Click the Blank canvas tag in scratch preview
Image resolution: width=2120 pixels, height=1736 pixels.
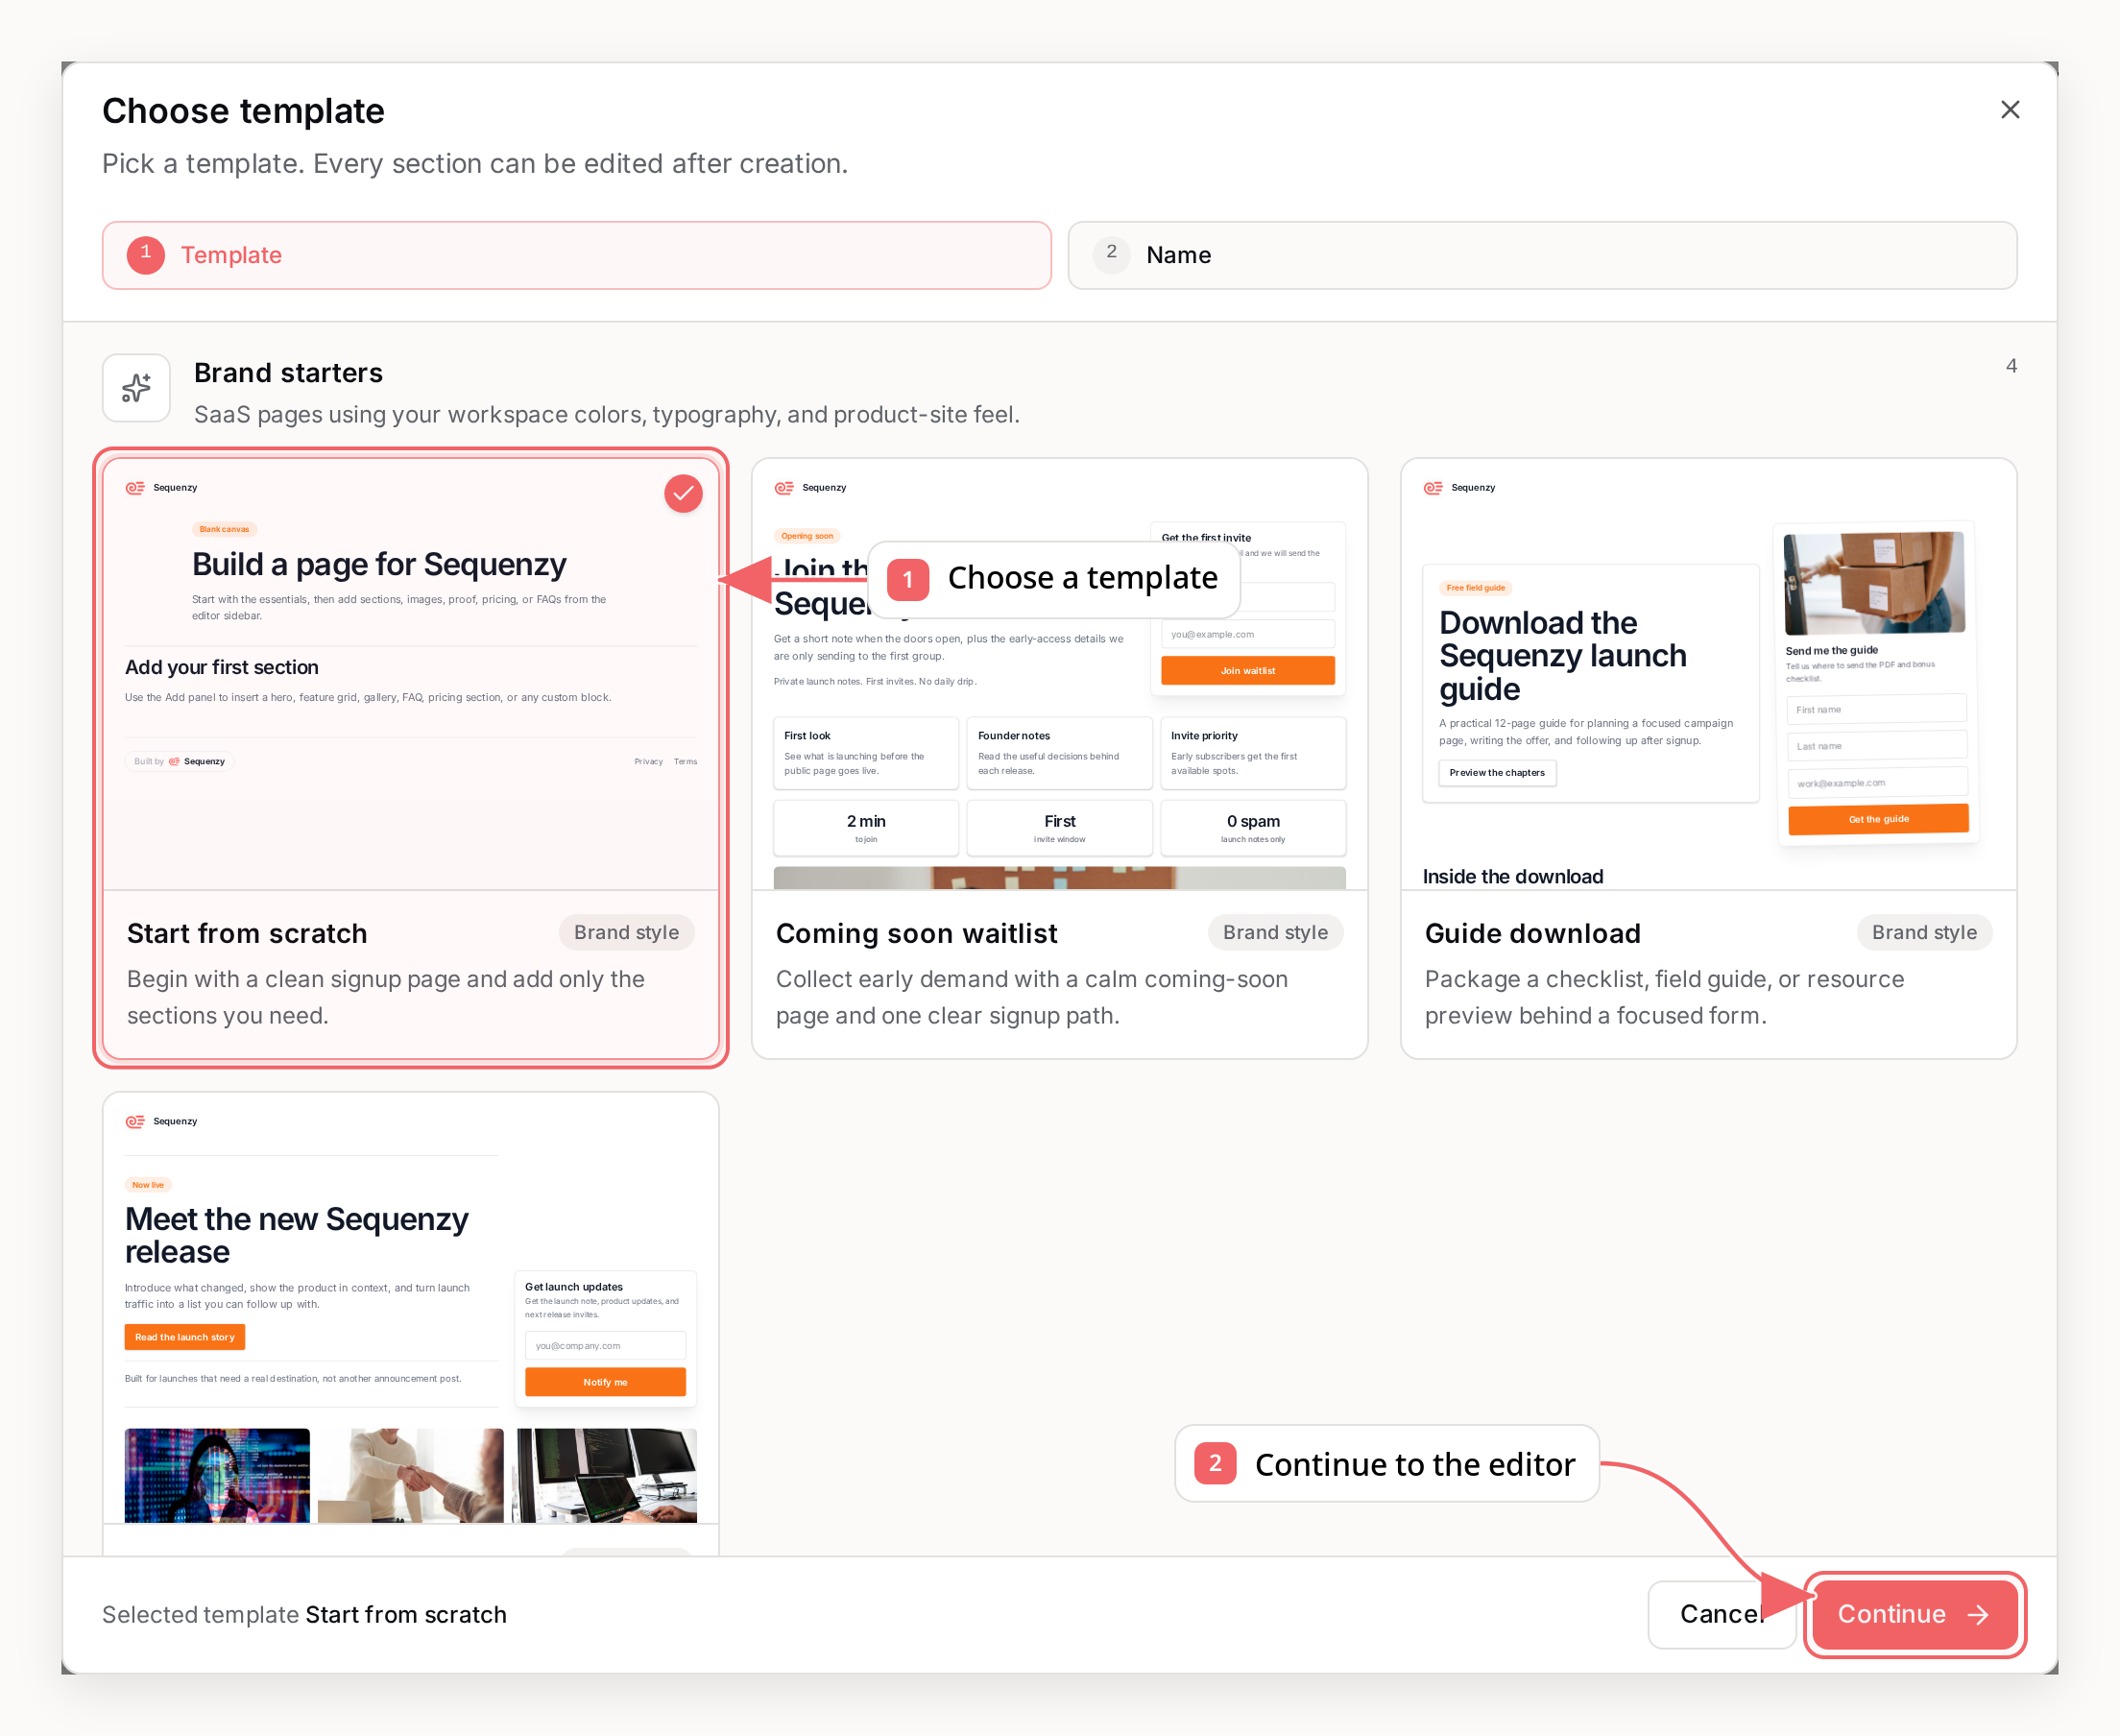(224, 529)
